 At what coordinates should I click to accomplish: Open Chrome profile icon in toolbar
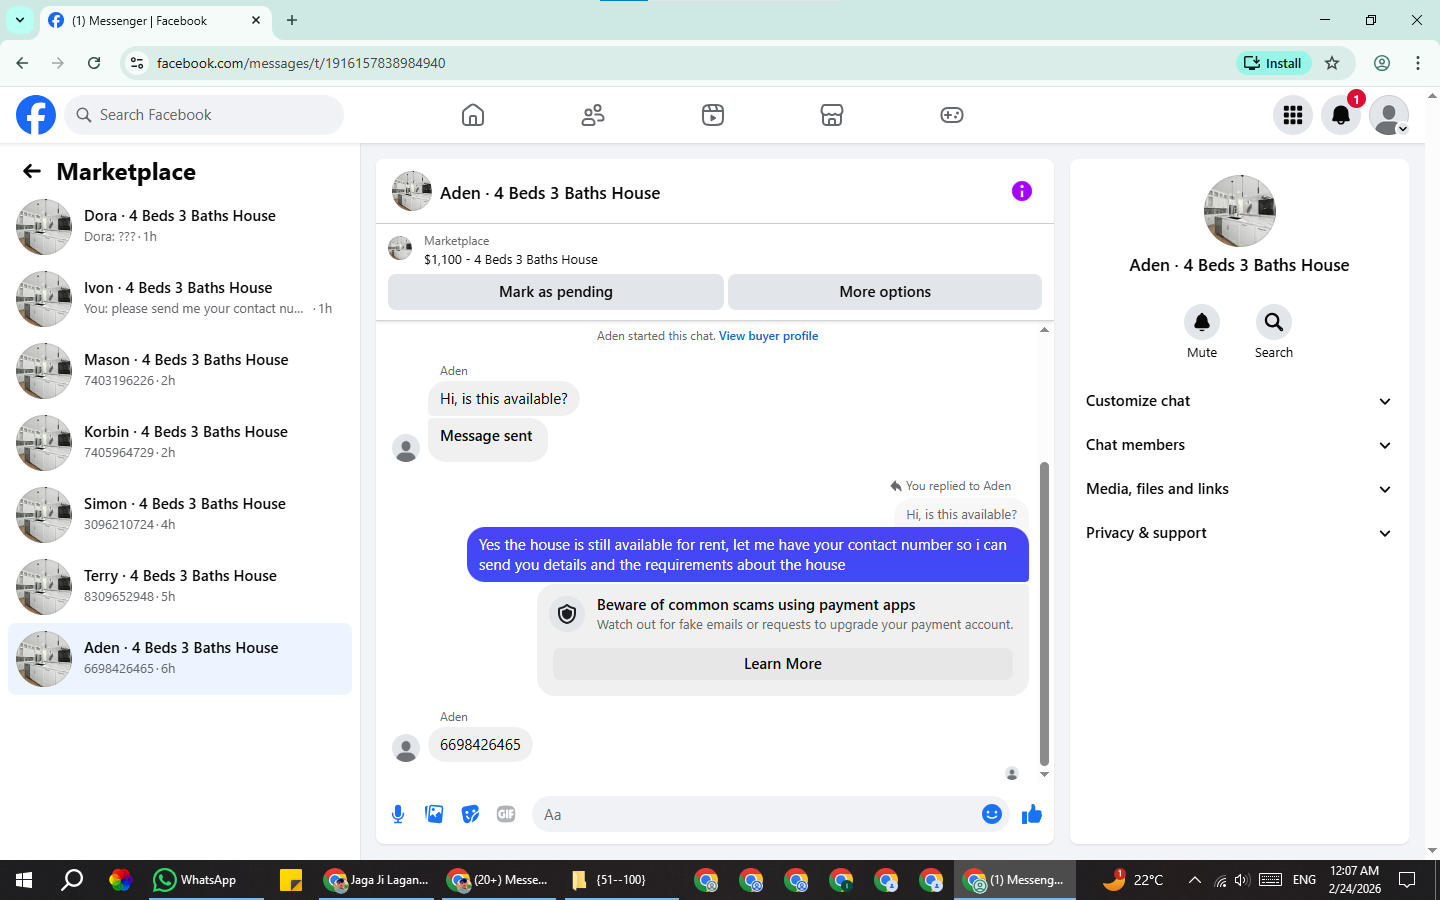[1382, 63]
